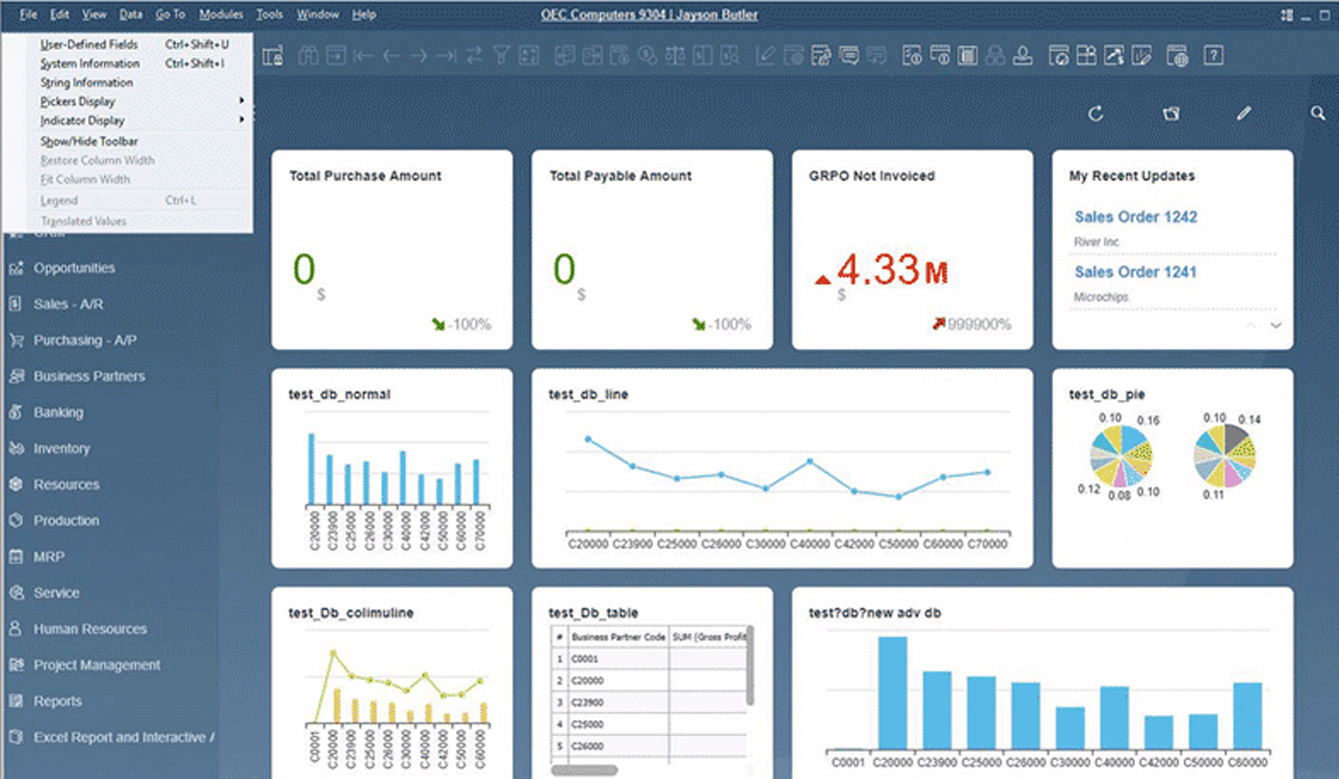Open Purchasing - A/P module

[x=85, y=341]
